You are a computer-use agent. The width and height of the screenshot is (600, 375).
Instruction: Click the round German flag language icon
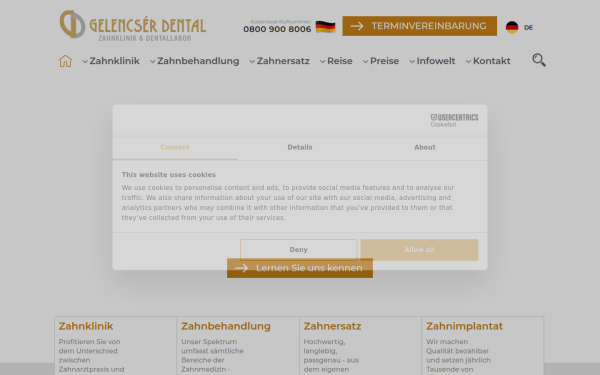[512, 27]
